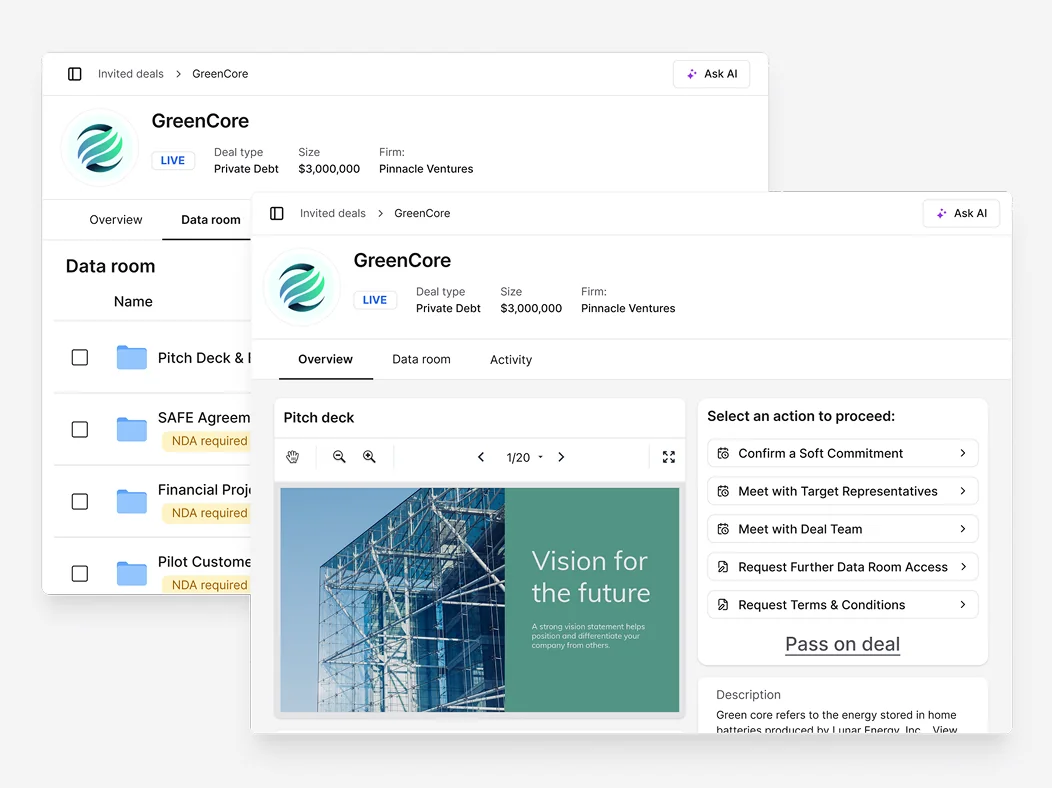Toggle sidebar panel in back window
Viewport: 1052px width, 788px height.
[75, 74]
